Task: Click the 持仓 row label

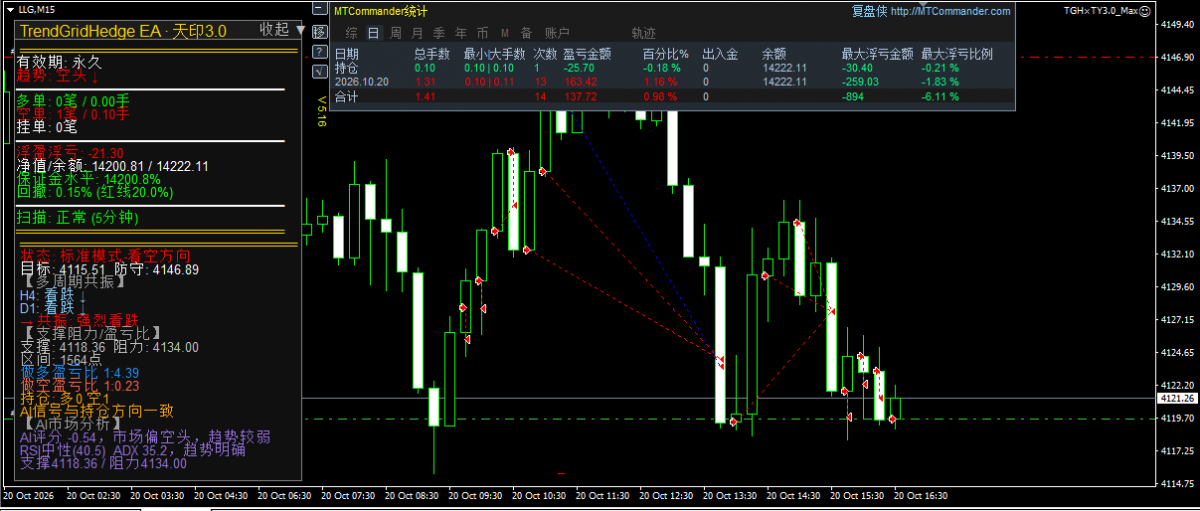Action: (x=346, y=67)
